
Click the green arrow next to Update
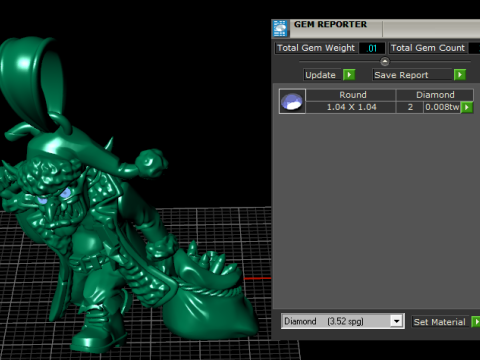tap(349, 75)
